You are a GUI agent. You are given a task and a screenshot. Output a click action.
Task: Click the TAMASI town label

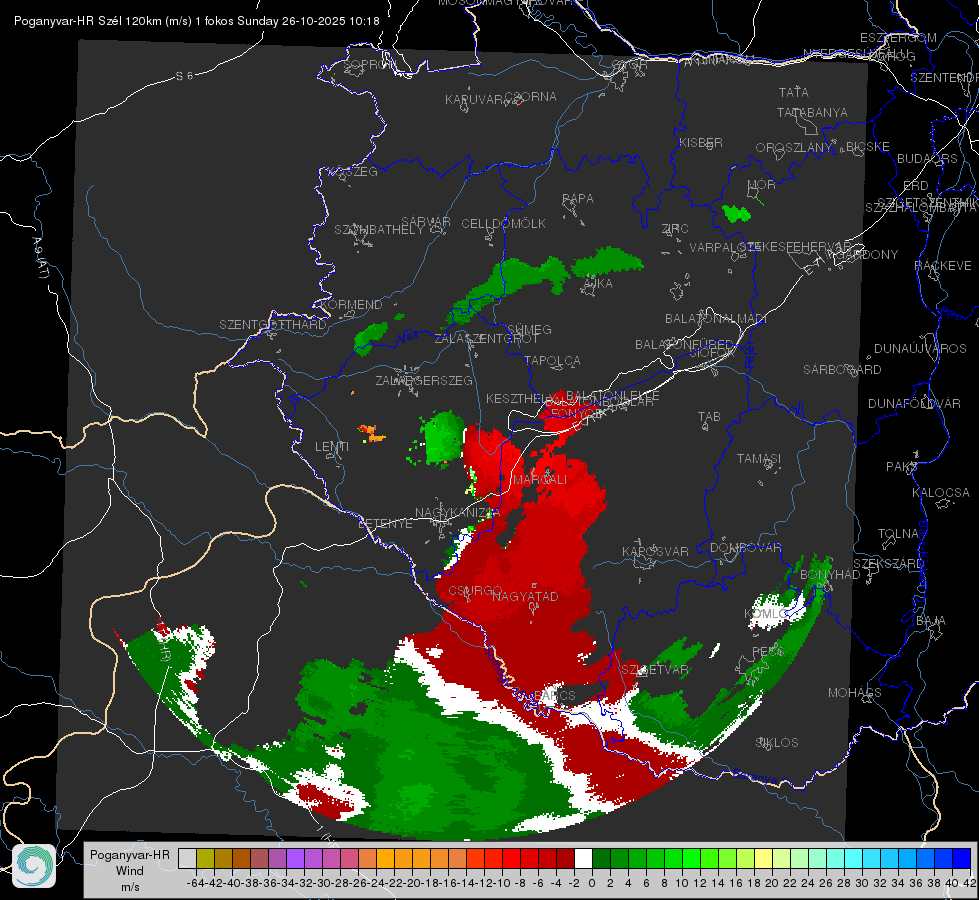point(759,458)
